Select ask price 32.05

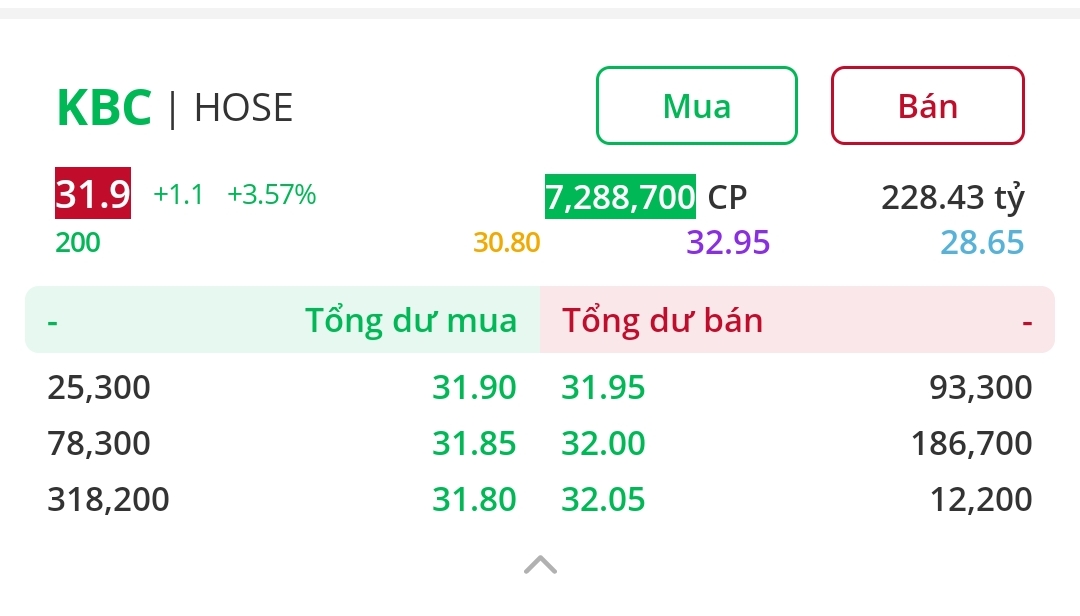[x=604, y=499]
